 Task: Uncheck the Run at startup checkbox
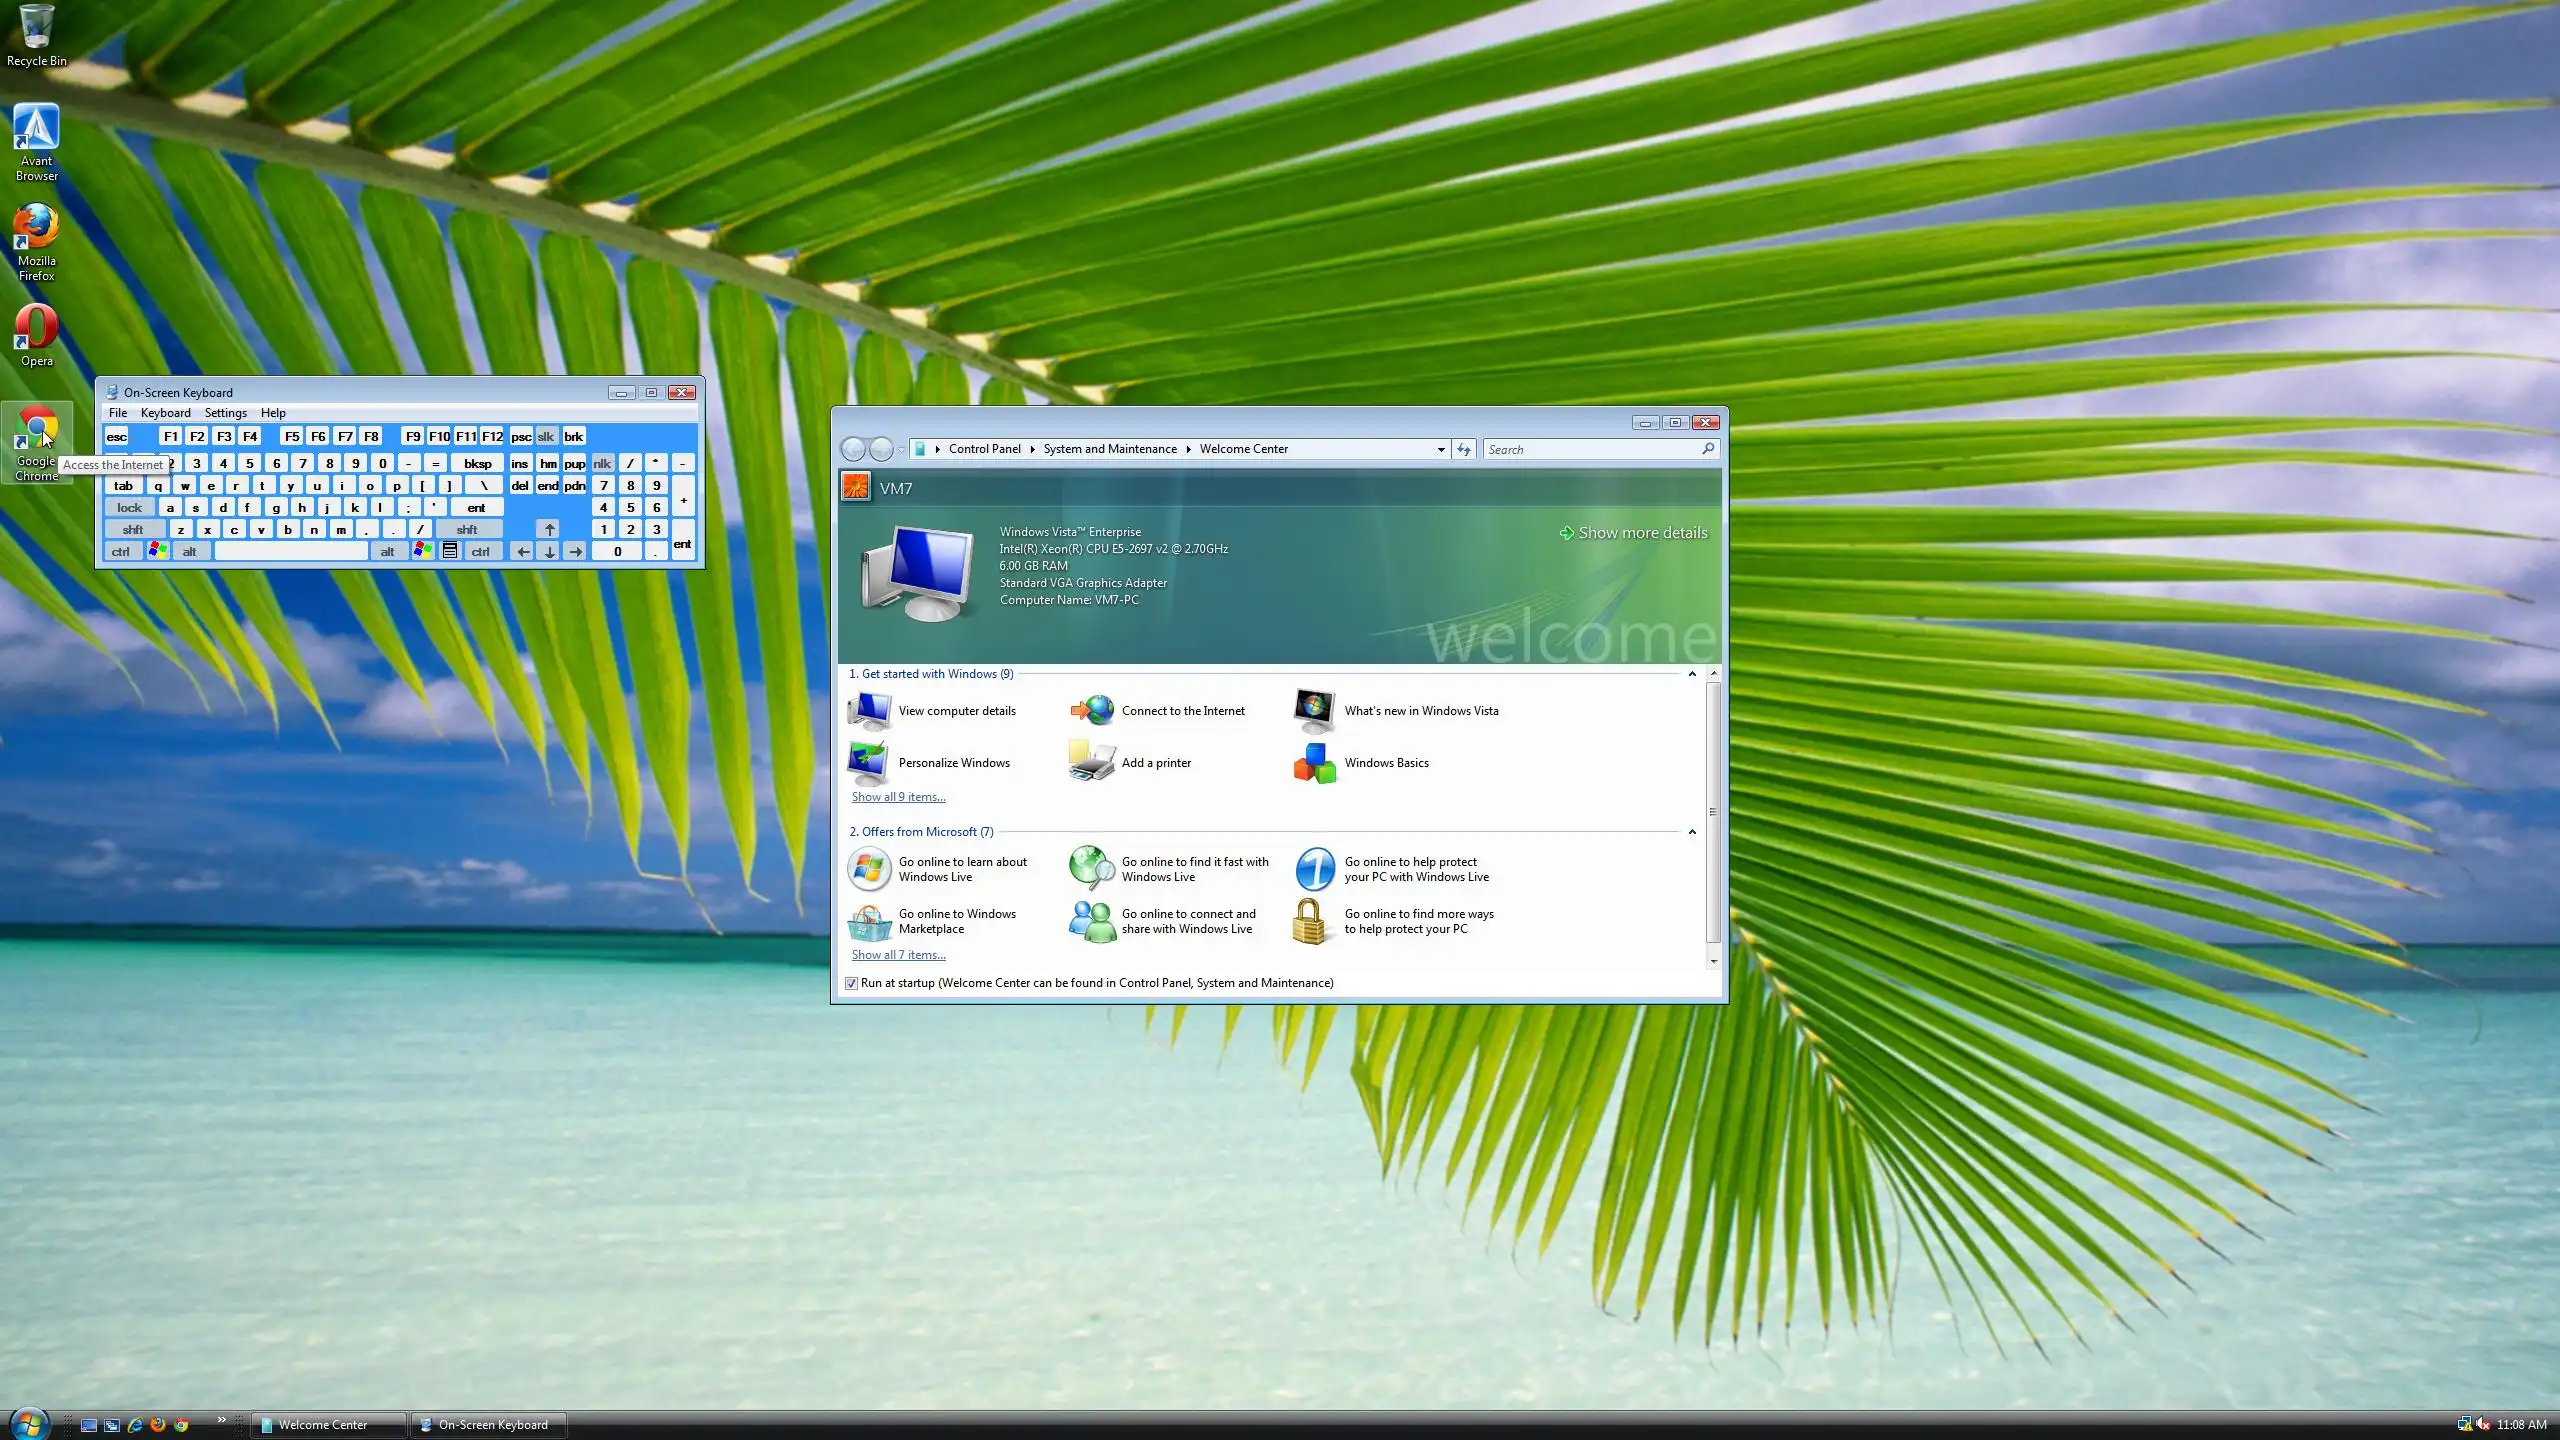(851, 983)
